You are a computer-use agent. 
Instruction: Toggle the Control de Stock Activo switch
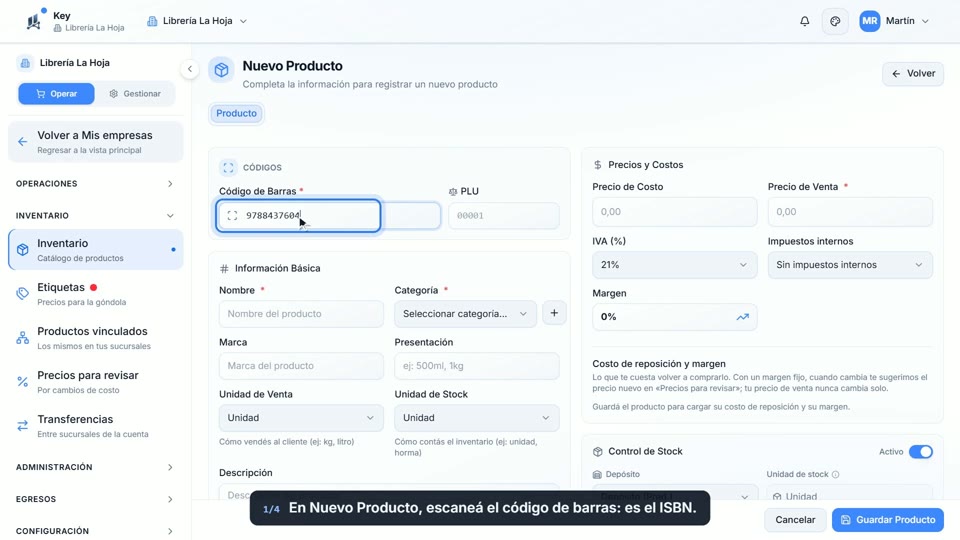tap(921, 452)
